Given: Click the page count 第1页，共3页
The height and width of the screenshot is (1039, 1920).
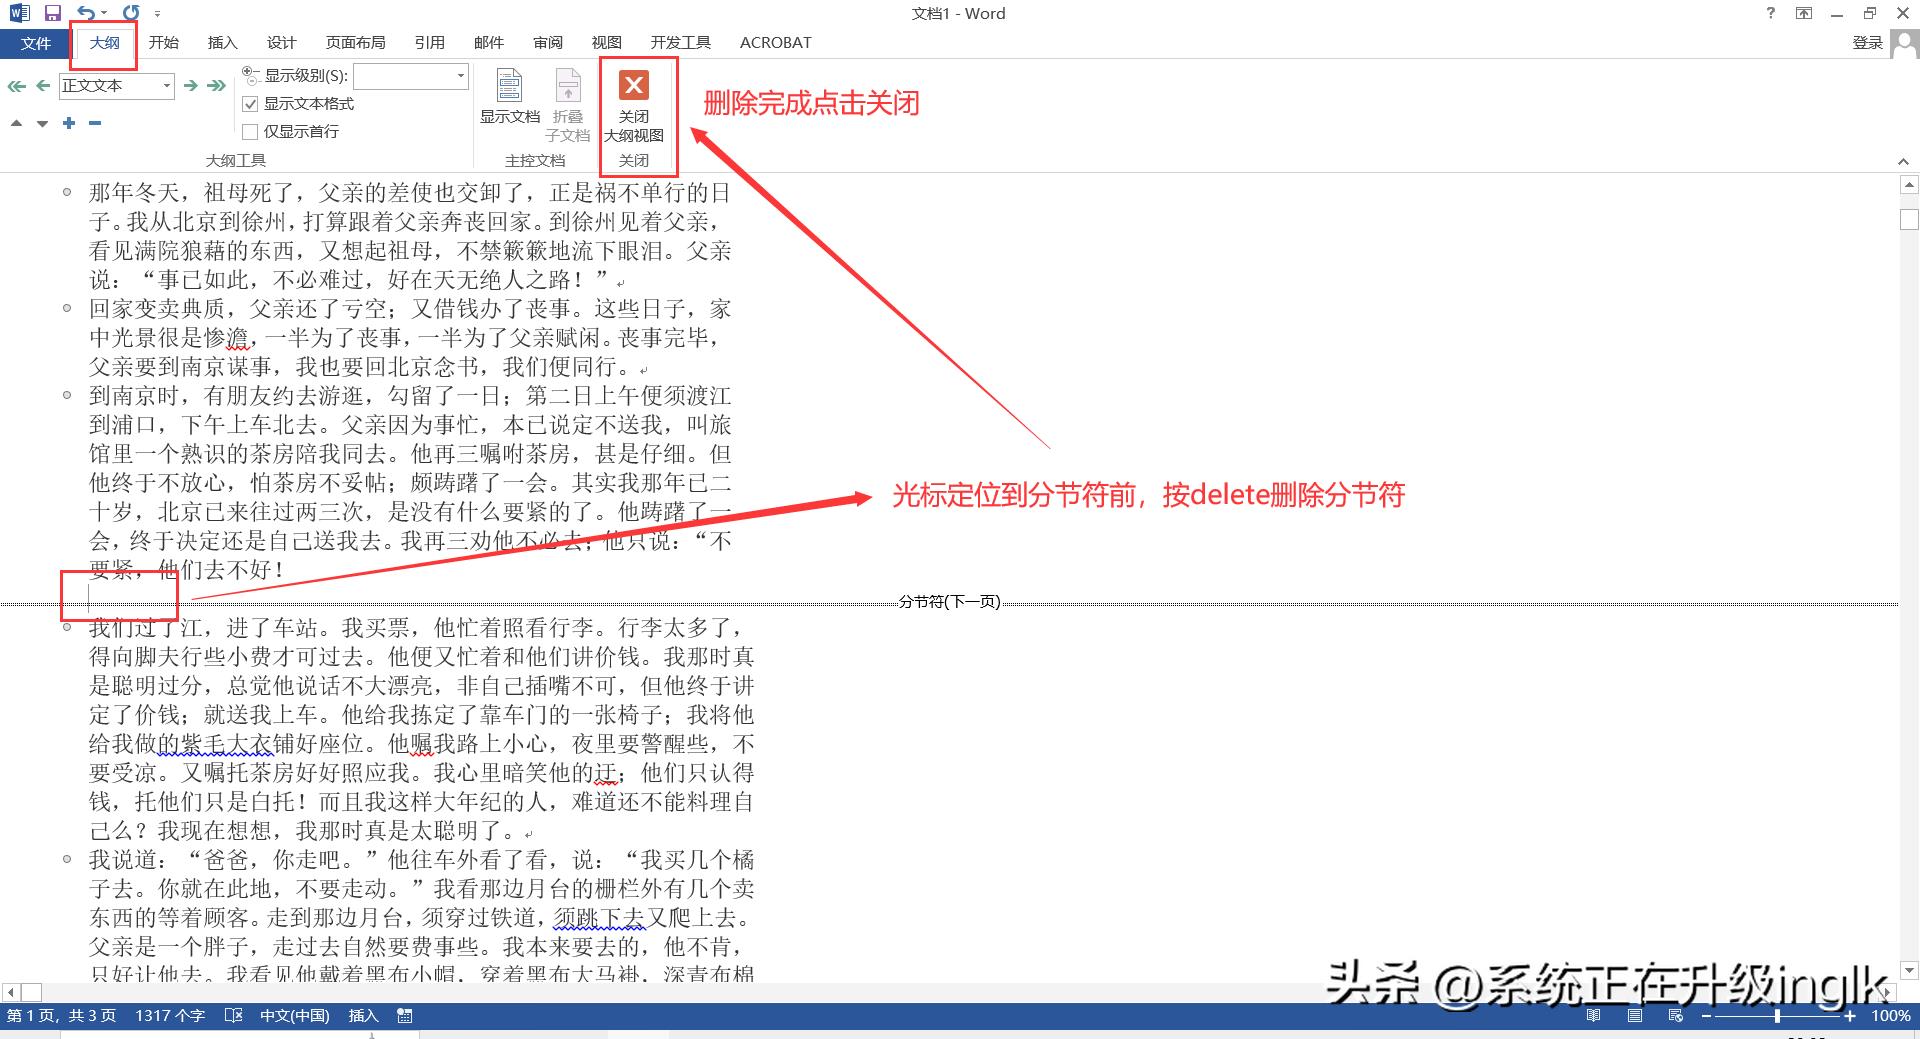Looking at the screenshot, I should [61, 1015].
